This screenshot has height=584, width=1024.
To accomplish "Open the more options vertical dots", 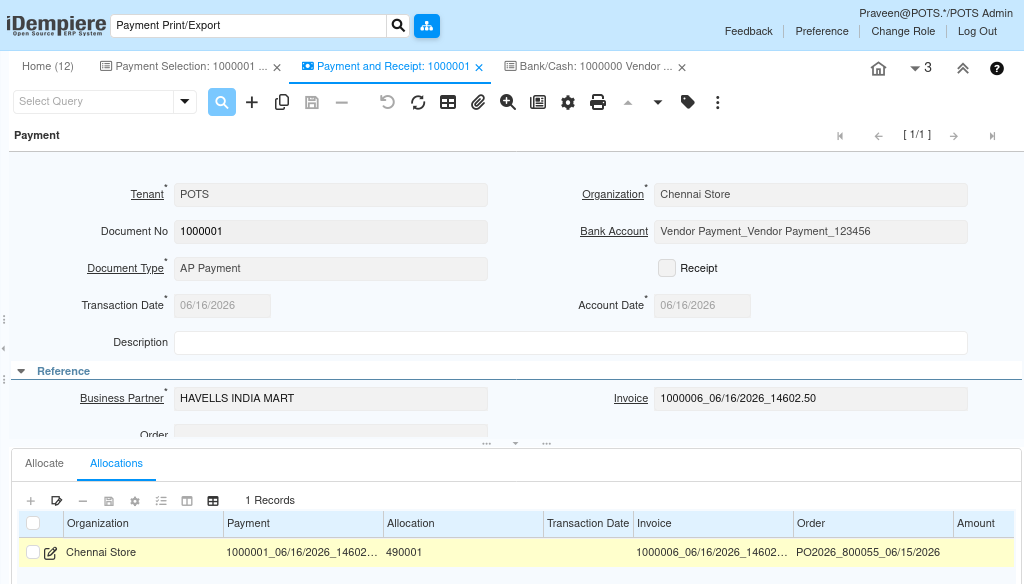I will coord(718,103).
